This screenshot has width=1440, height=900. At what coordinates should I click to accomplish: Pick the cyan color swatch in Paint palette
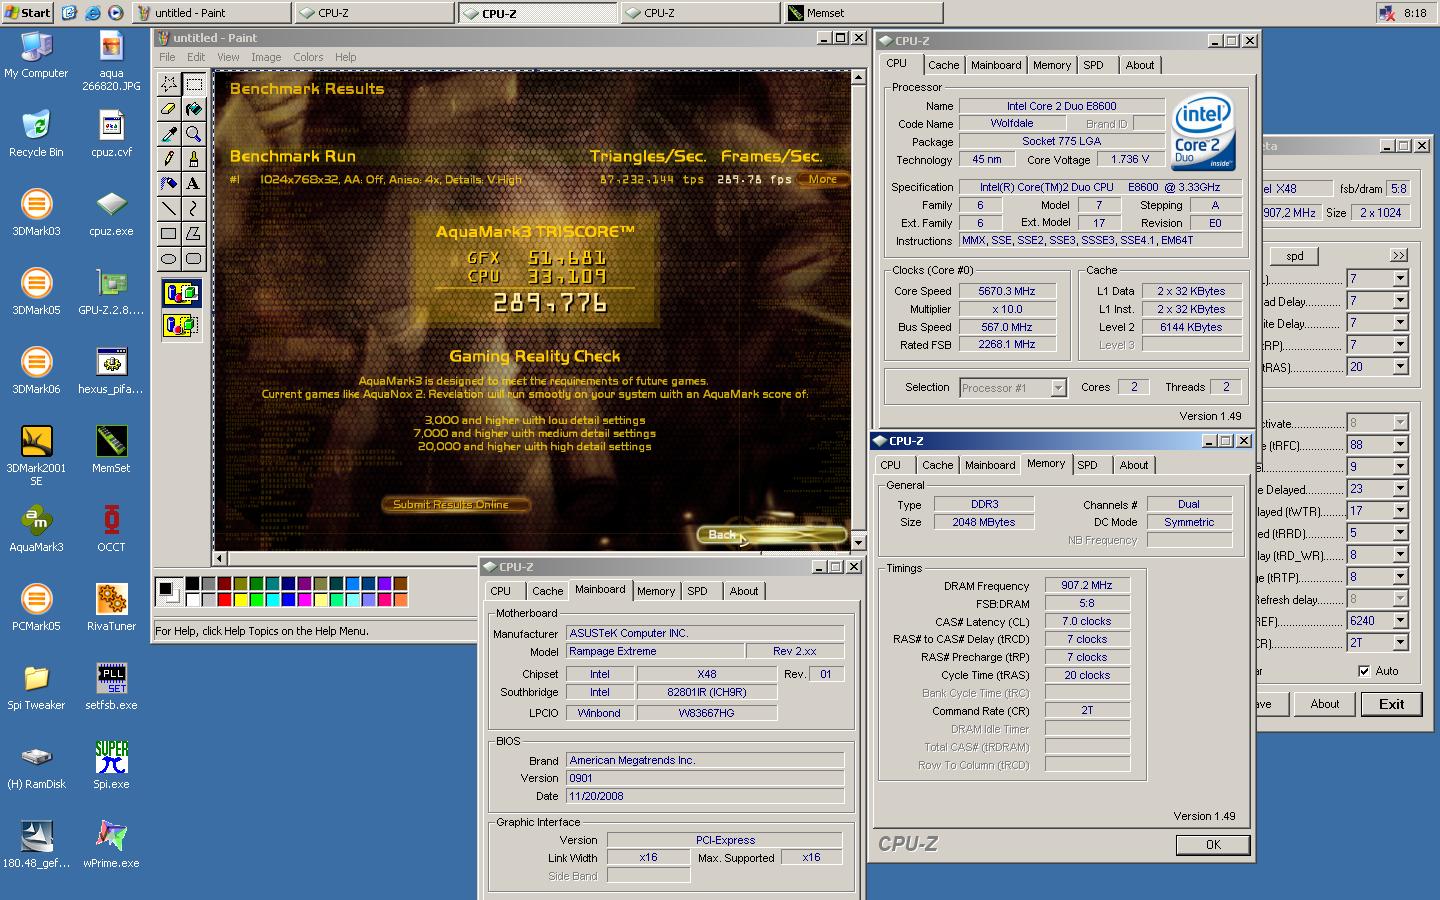pos(273,599)
